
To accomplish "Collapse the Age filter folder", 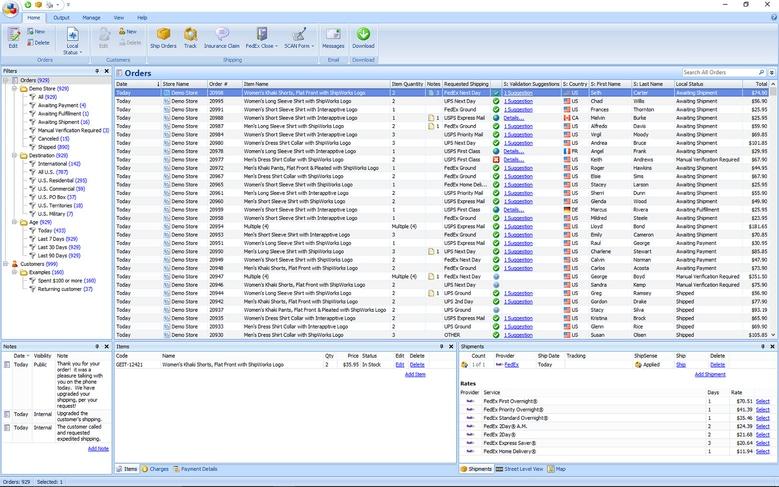I will [x=14, y=222].
